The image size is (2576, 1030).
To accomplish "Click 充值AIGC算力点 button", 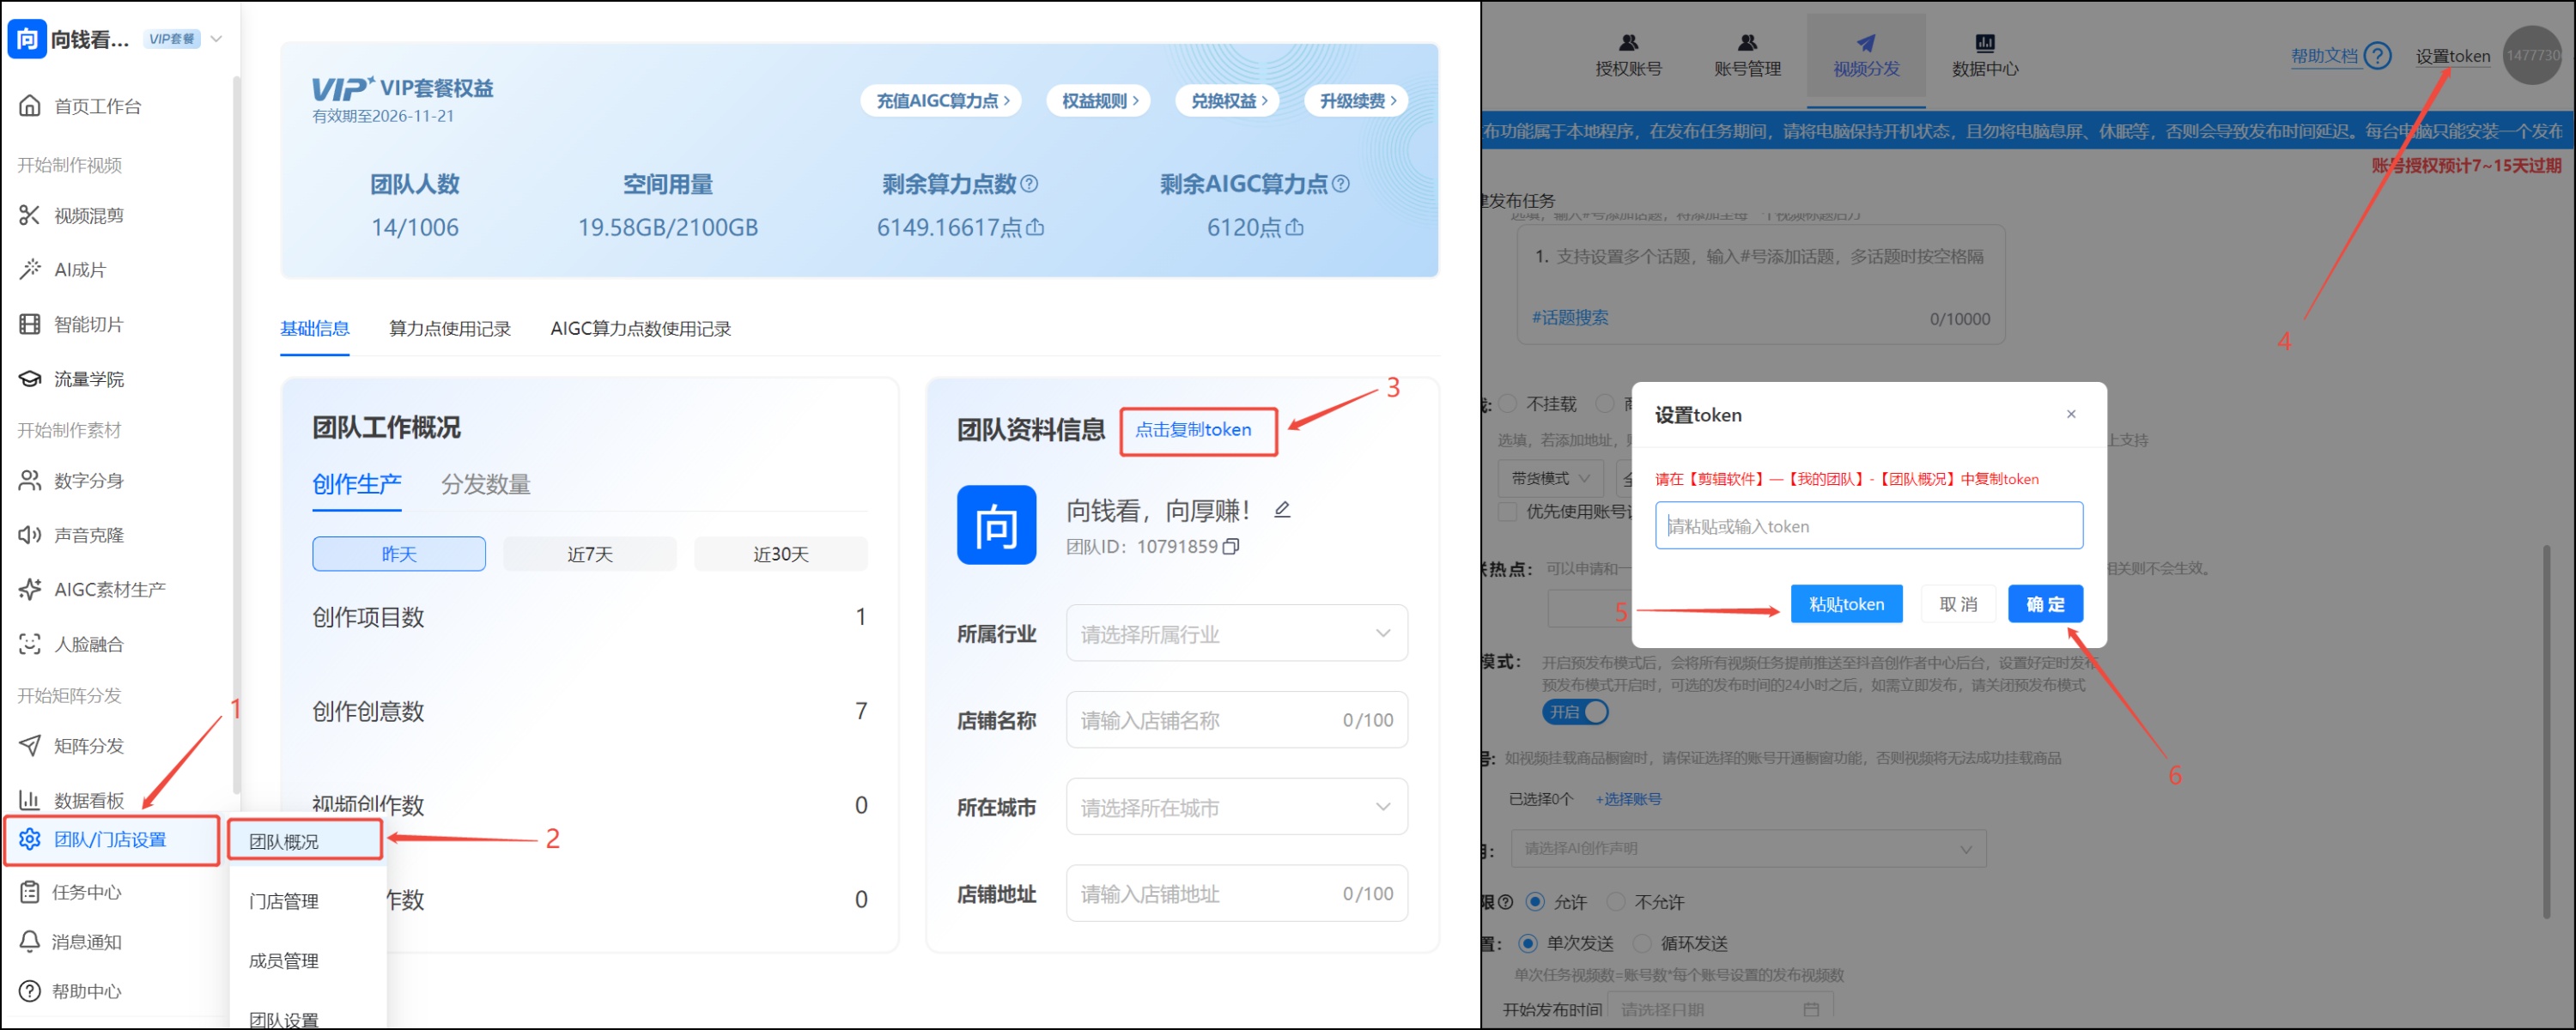I will tap(942, 100).
